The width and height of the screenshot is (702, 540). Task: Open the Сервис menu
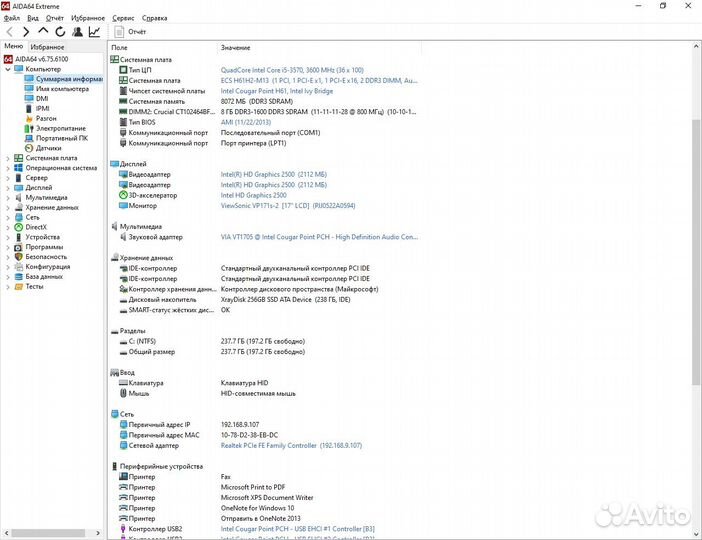pyautogui.click(x=123, y=18)
